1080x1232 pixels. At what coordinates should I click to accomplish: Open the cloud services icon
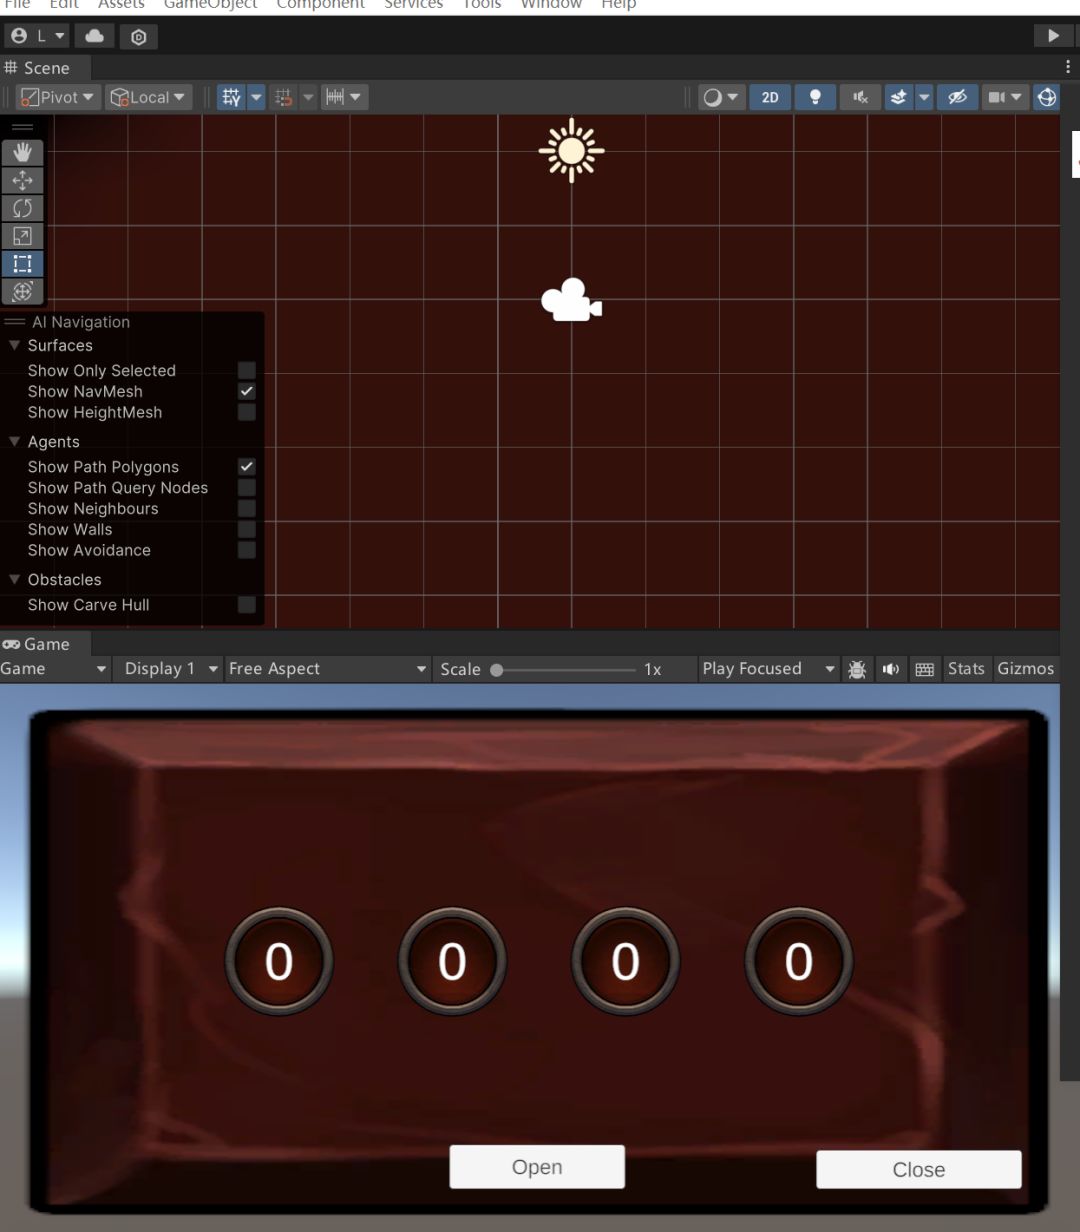coord(94,36)
